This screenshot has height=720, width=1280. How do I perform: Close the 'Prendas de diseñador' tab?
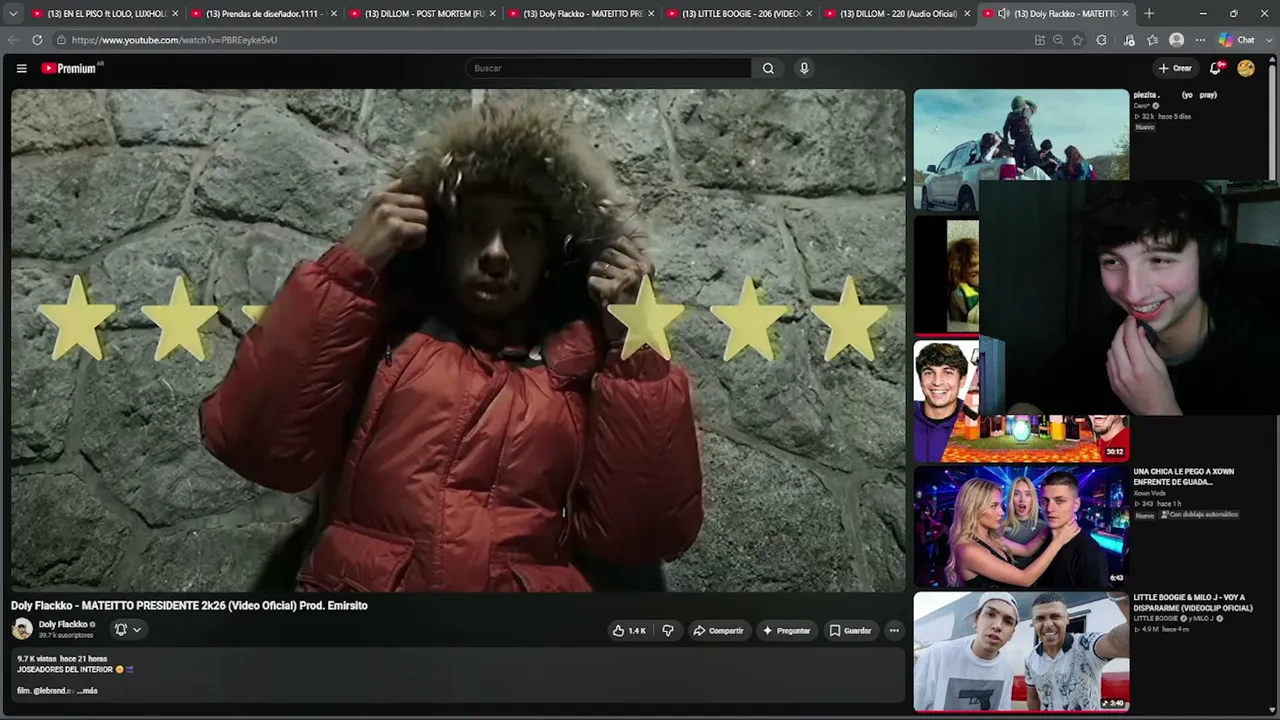[x=334, y=14]
